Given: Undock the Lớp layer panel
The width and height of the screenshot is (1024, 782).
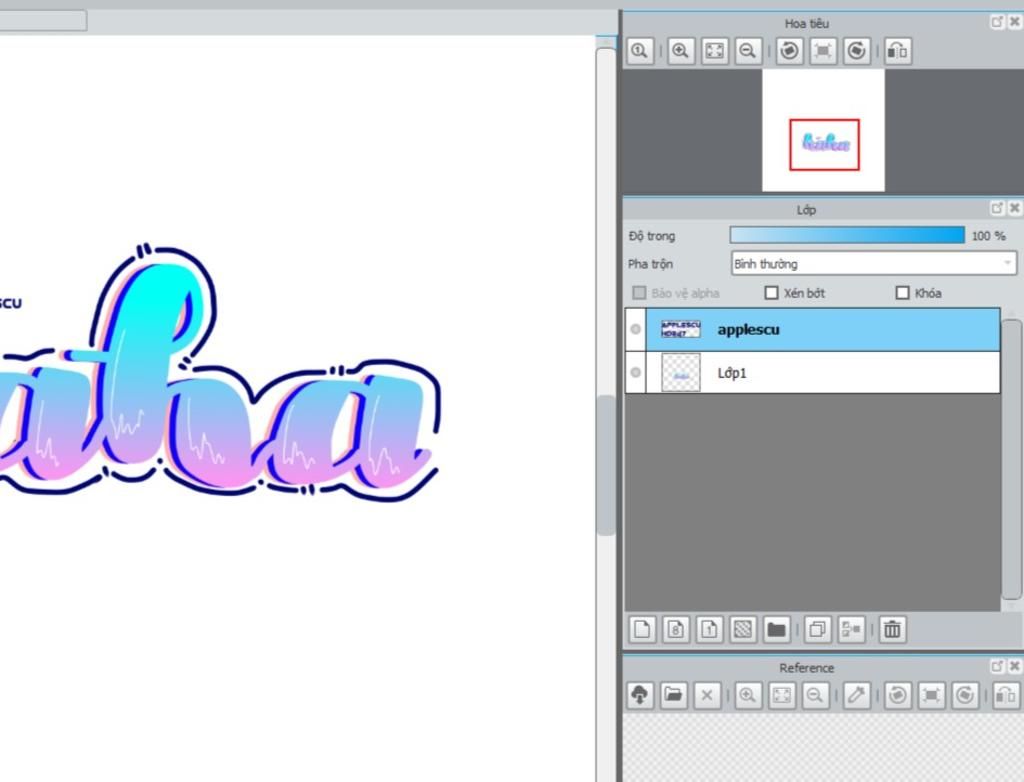Looking at the screenshot, I should pos(997,208).
